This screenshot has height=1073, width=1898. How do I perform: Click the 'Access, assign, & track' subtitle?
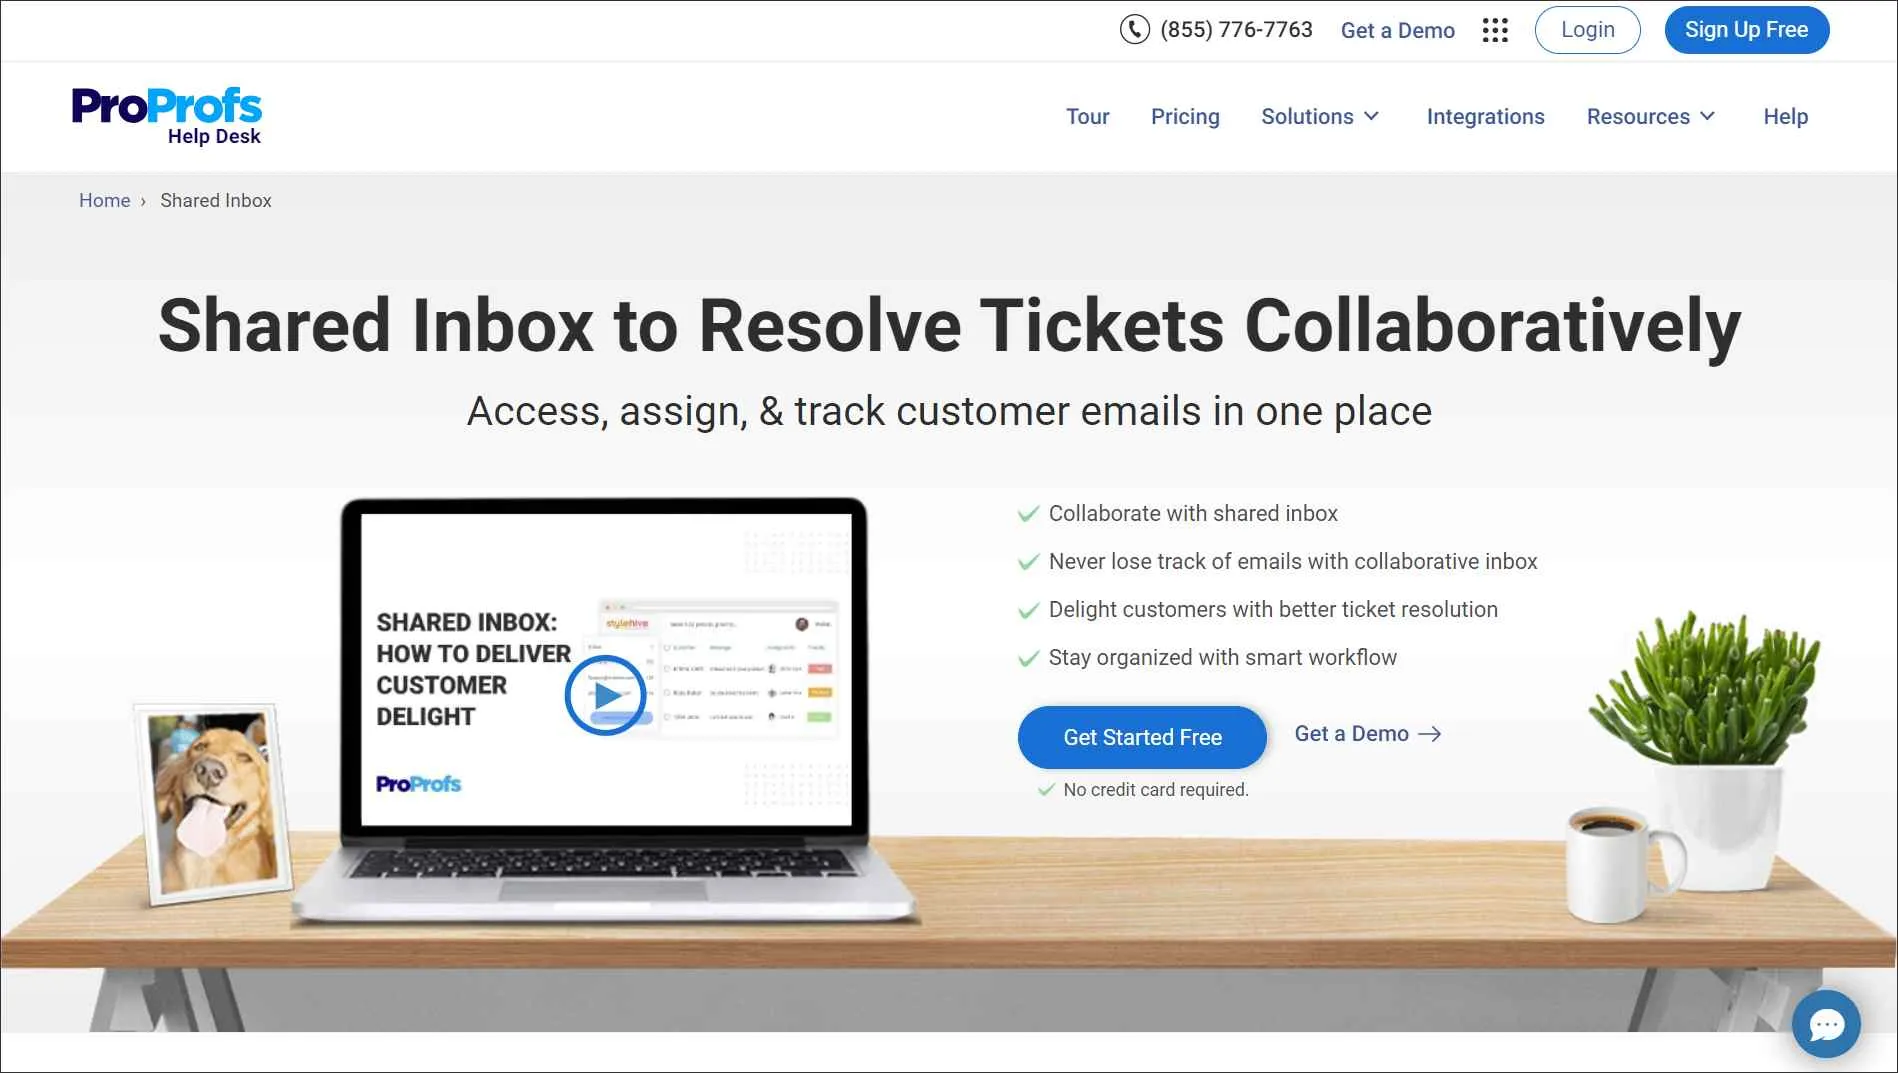pos(949,411)
